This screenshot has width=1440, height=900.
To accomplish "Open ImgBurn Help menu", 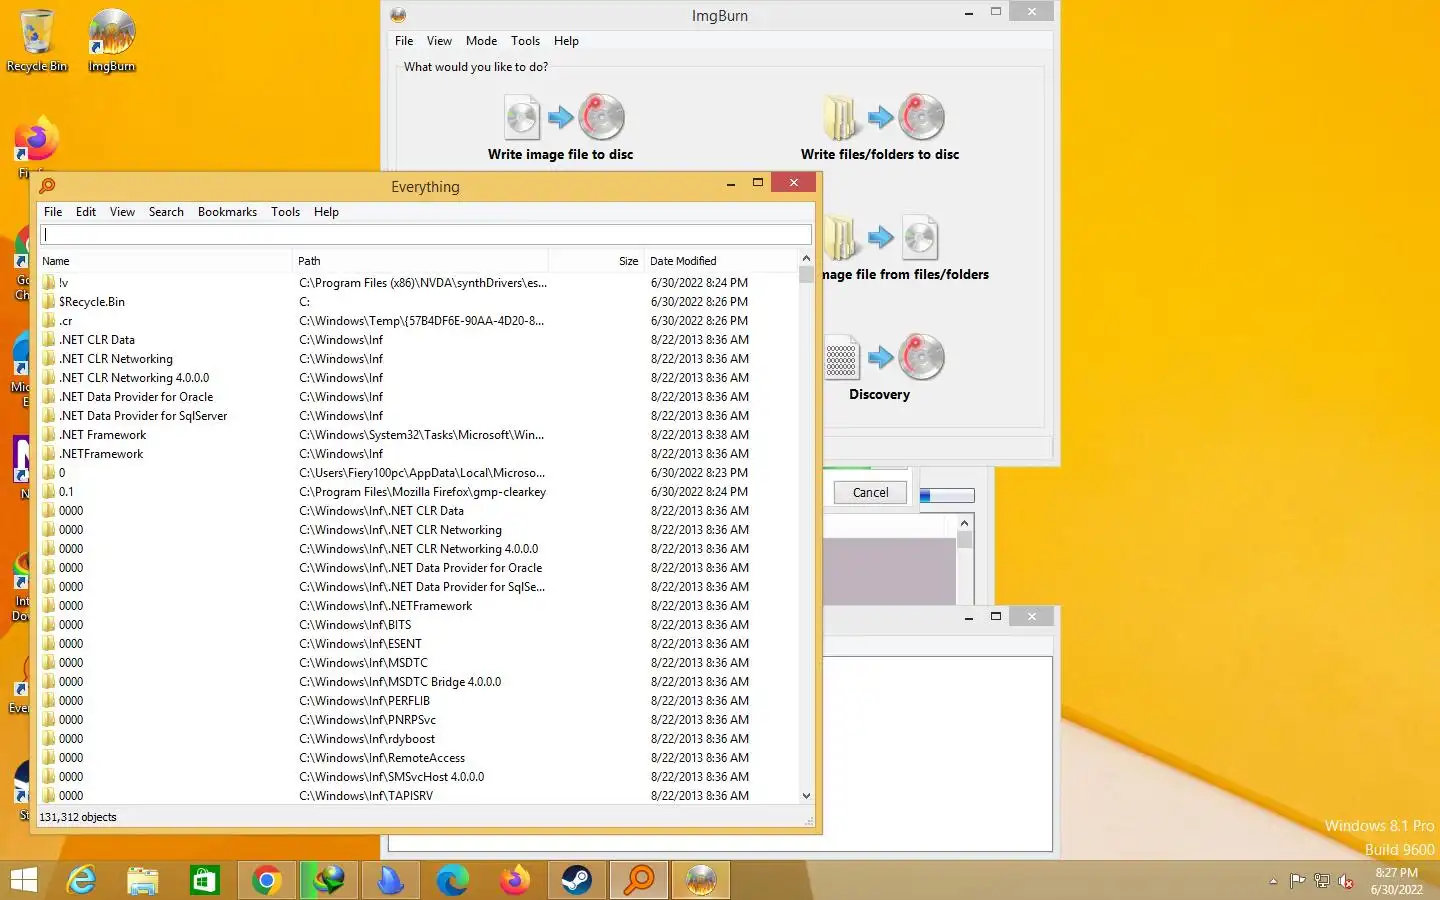I will point(566,41).
